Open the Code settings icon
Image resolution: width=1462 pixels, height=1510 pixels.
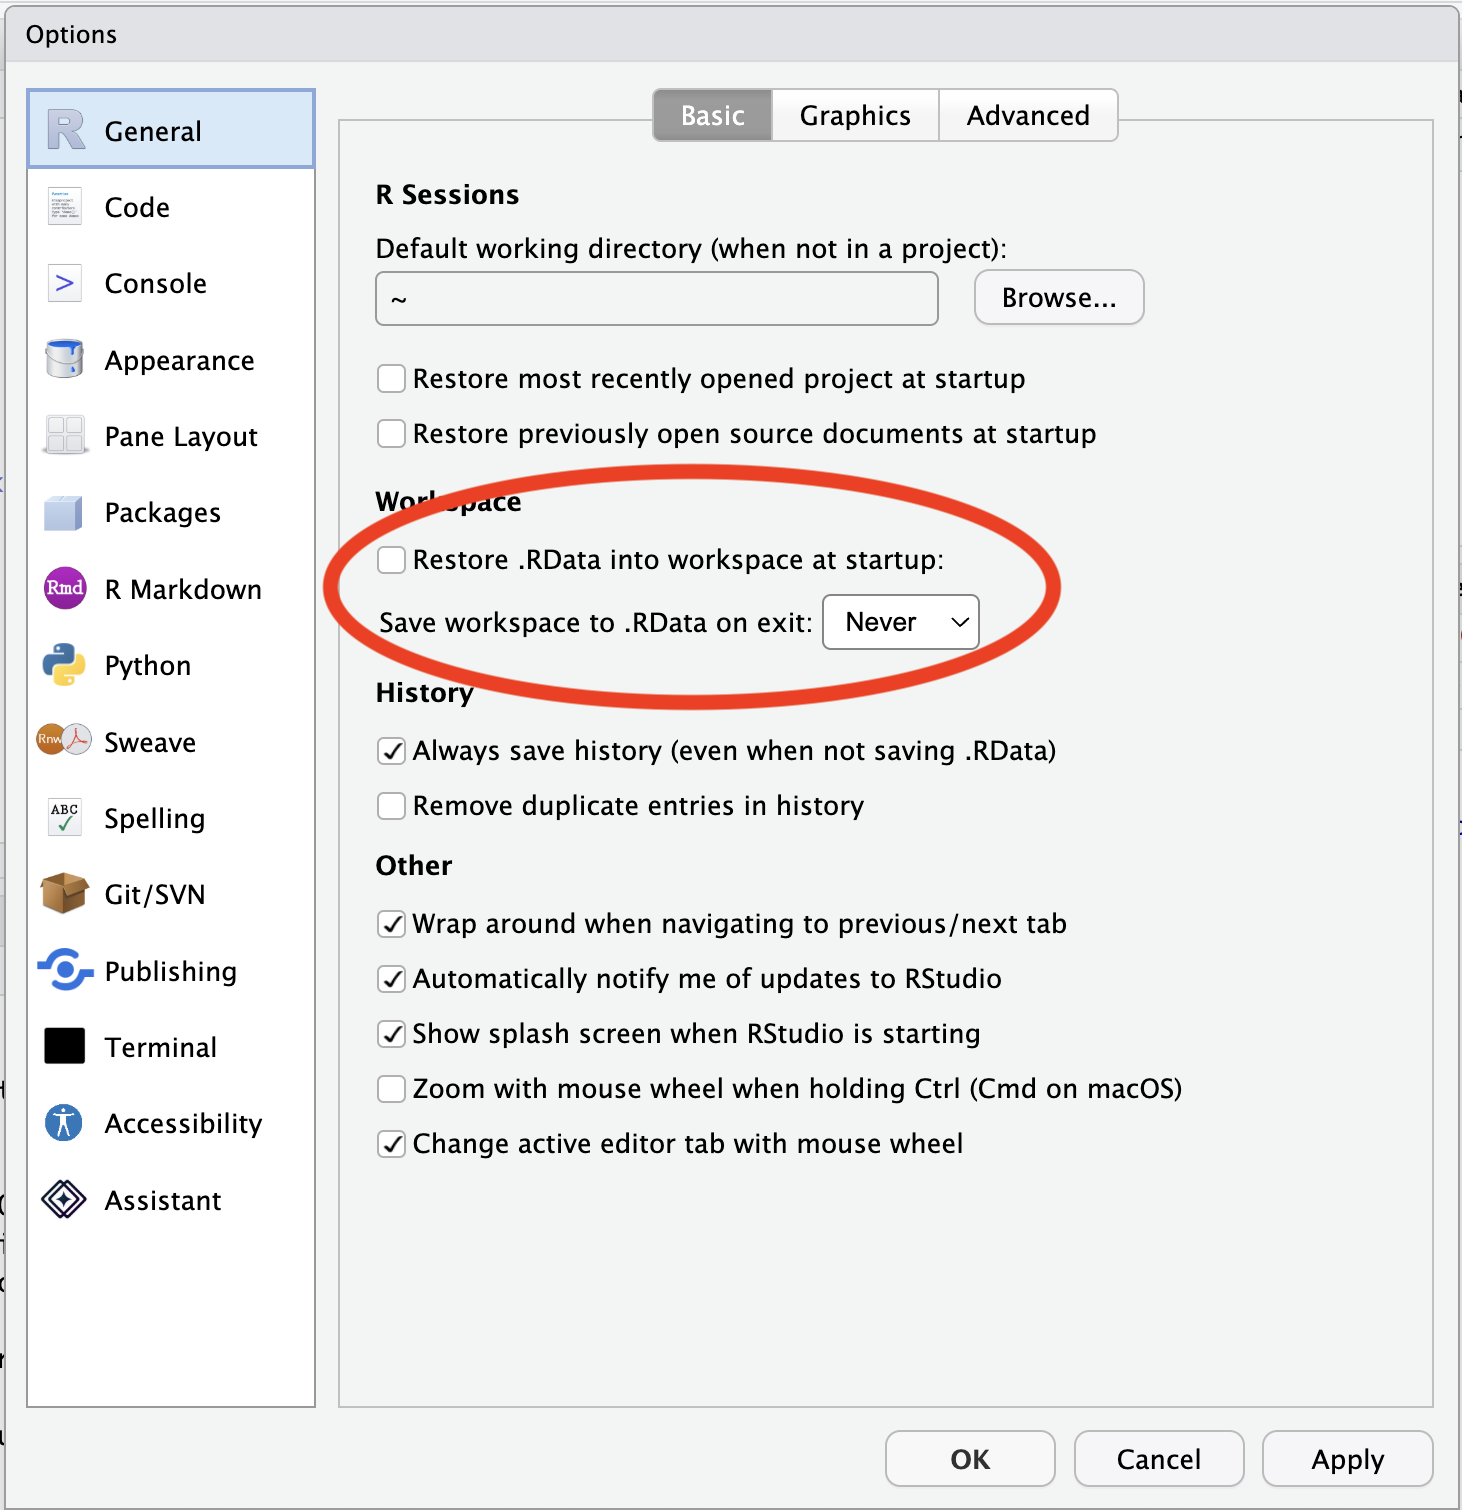click(x=65, y=207)
